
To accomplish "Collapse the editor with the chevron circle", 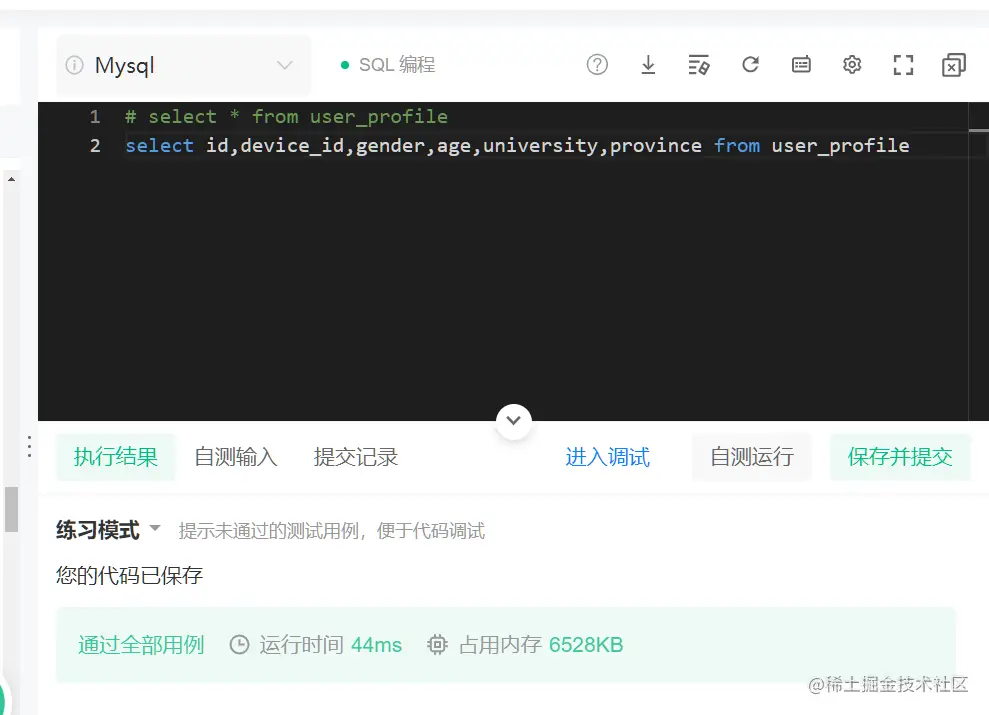I will tap(513, 421).
